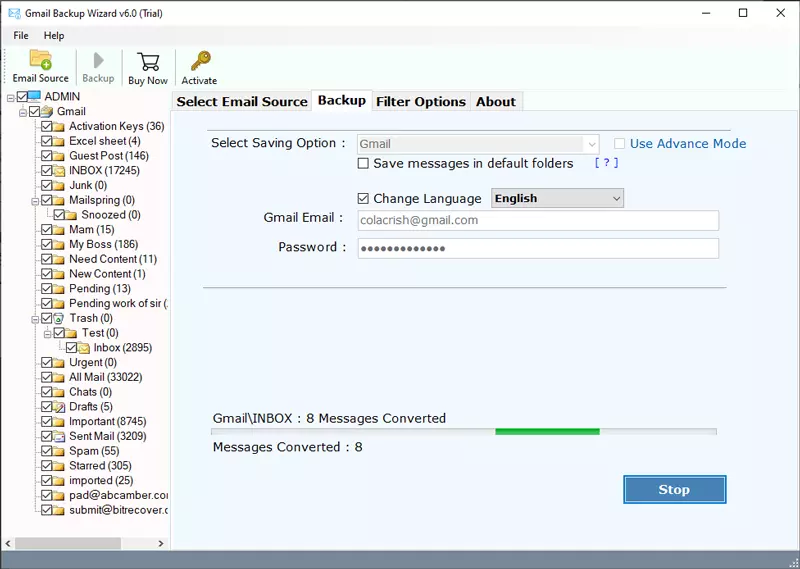Click the My Boss folder icon
The height and width of the screenshot is (569, 800).
(59, 244)
